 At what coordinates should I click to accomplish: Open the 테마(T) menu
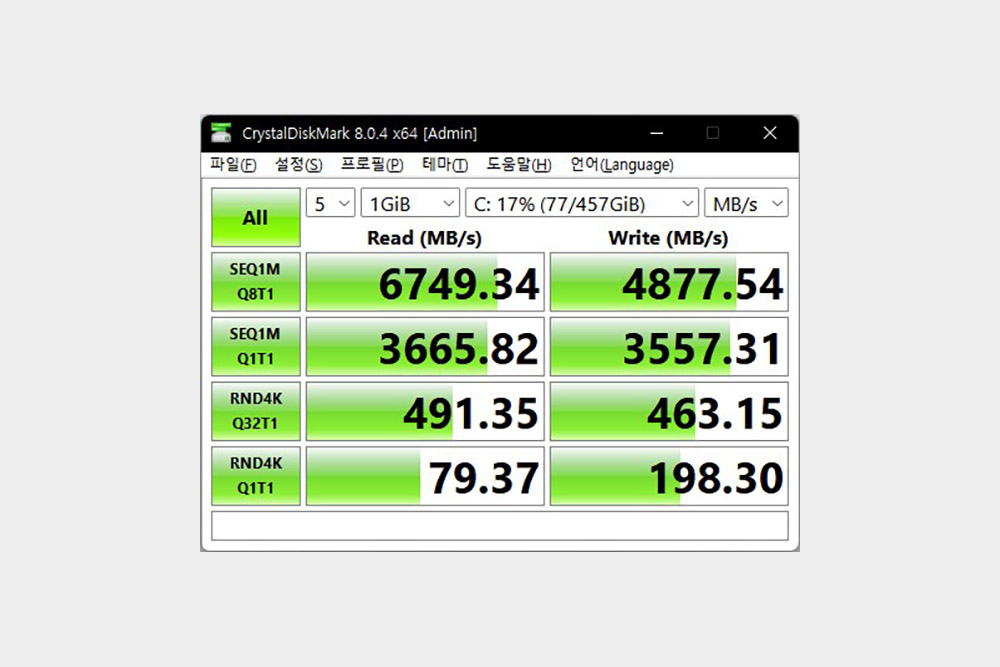pyautogui.click(x=445, y=165)
